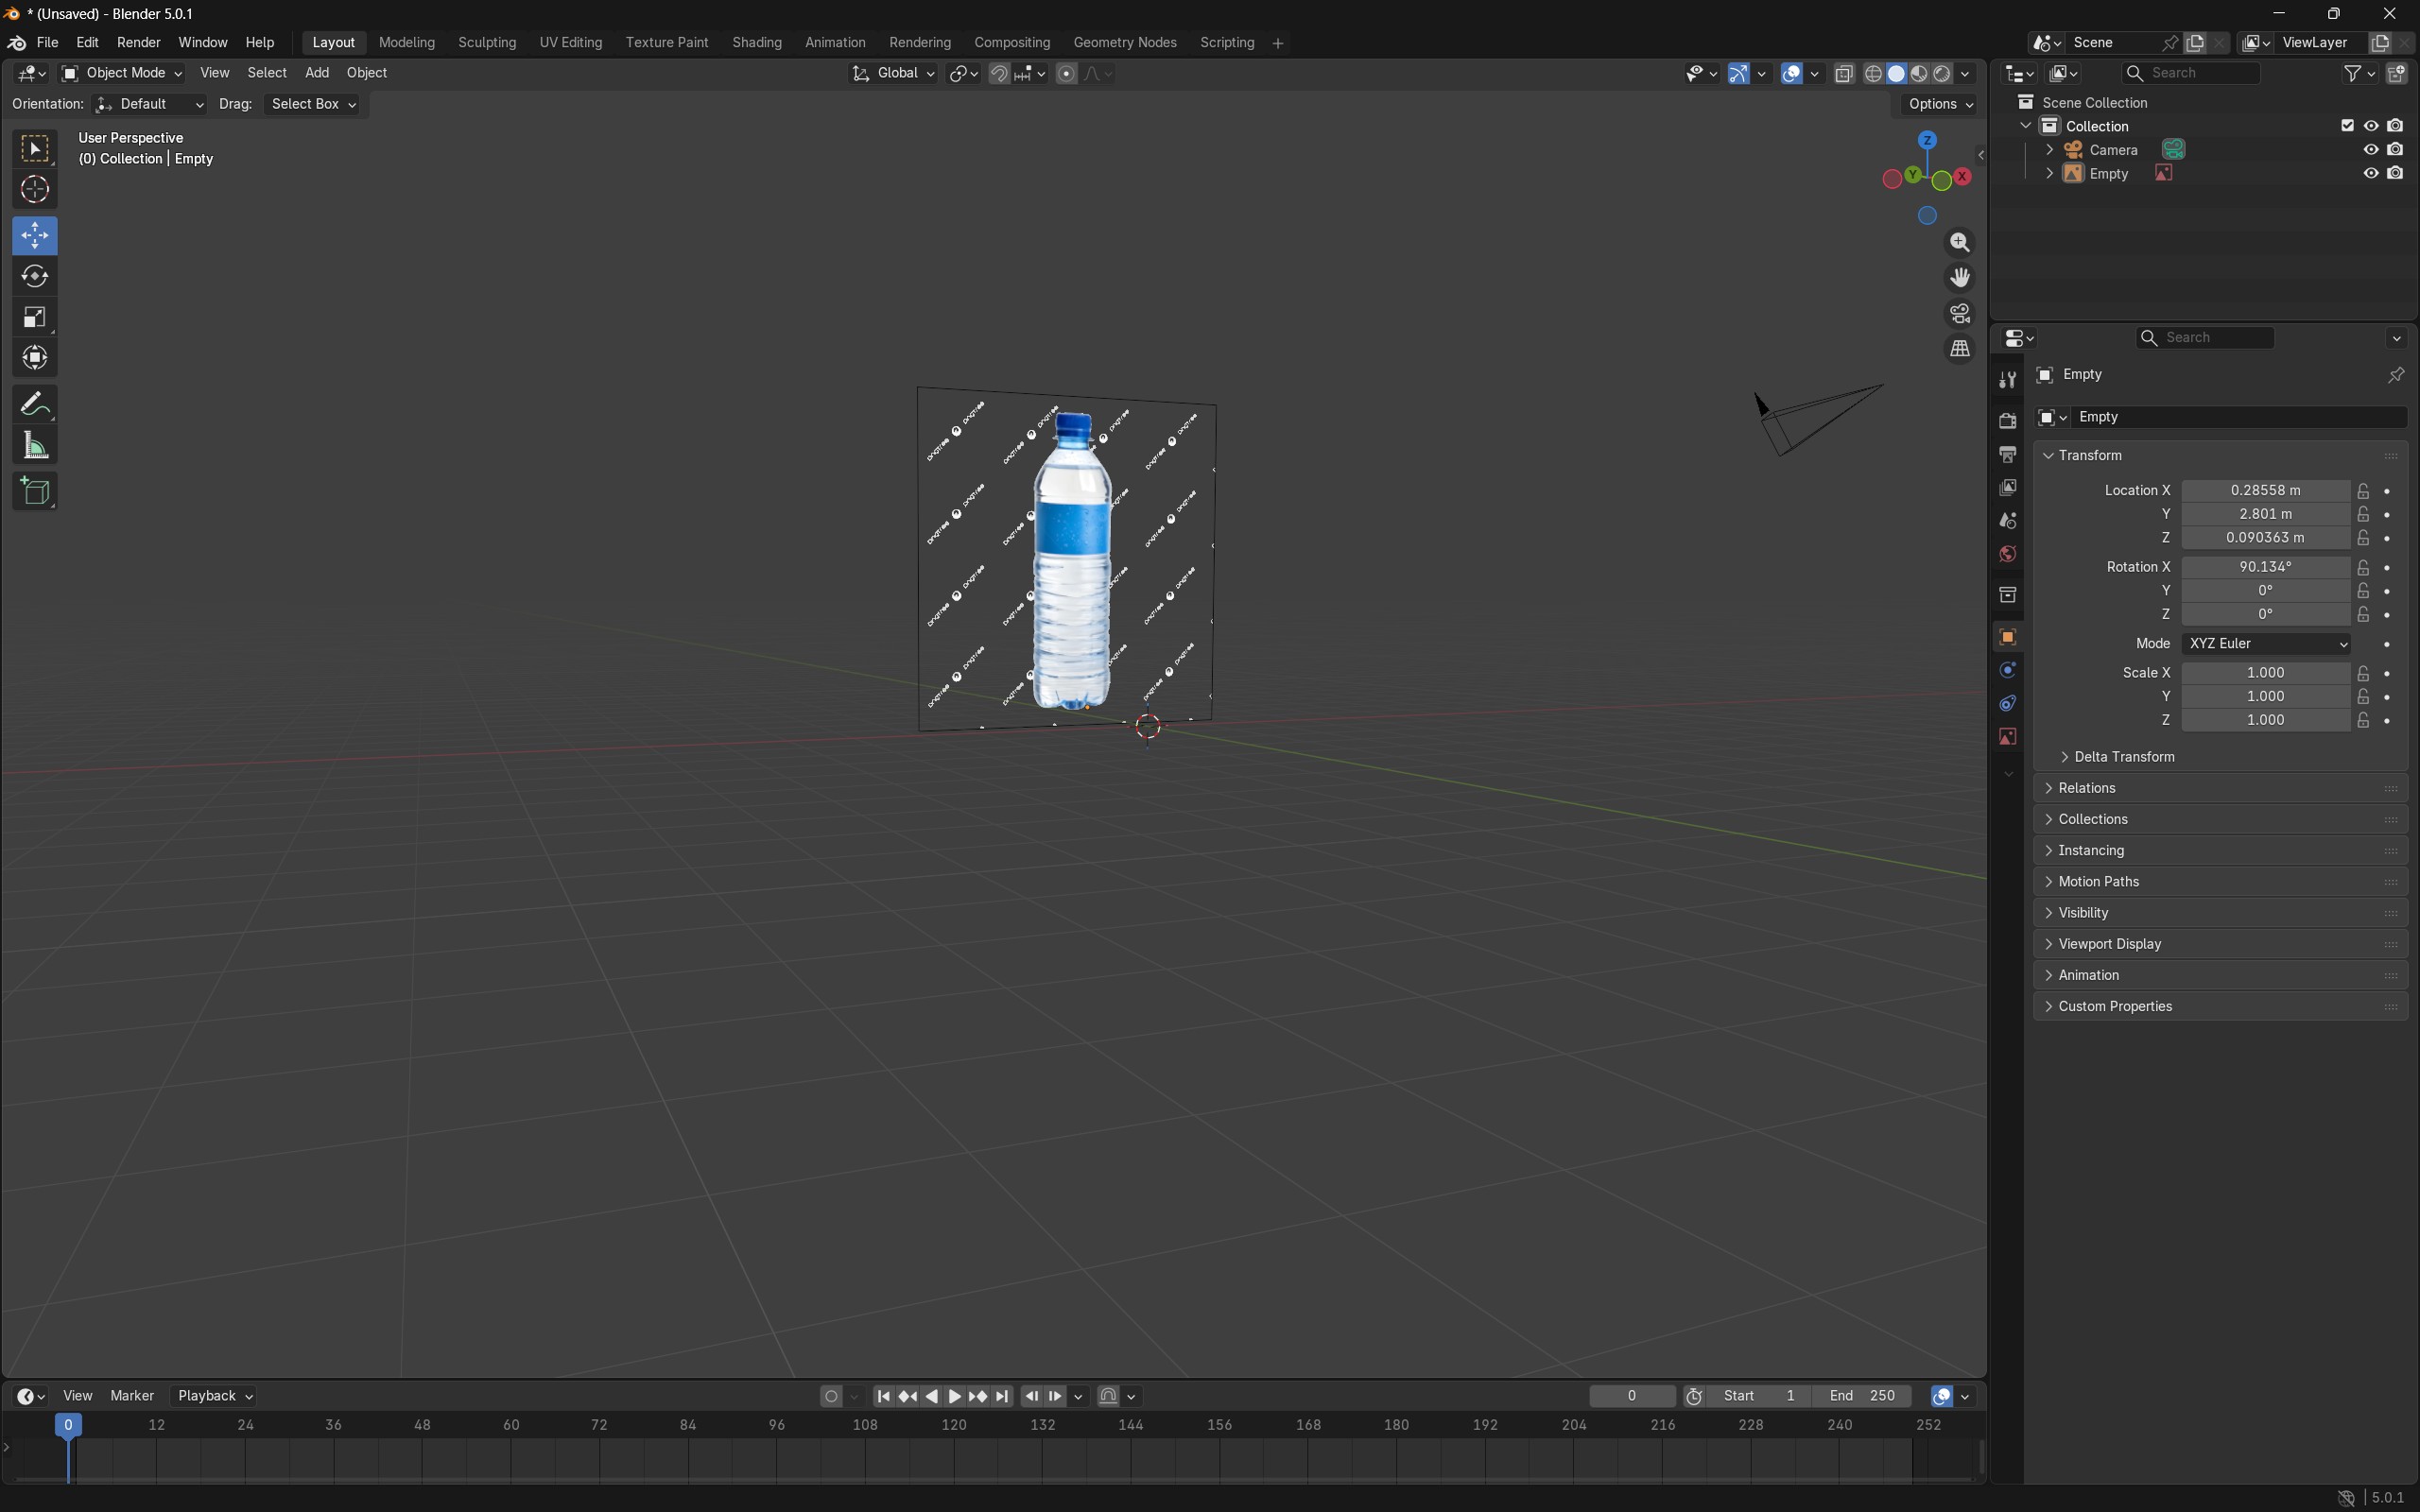Image resolution: width=2420 pixels, height=1512 pixels.
Task: Uncheck Collection exclude checkbox
Action: pyautogui.click(x=2347, y=126)
